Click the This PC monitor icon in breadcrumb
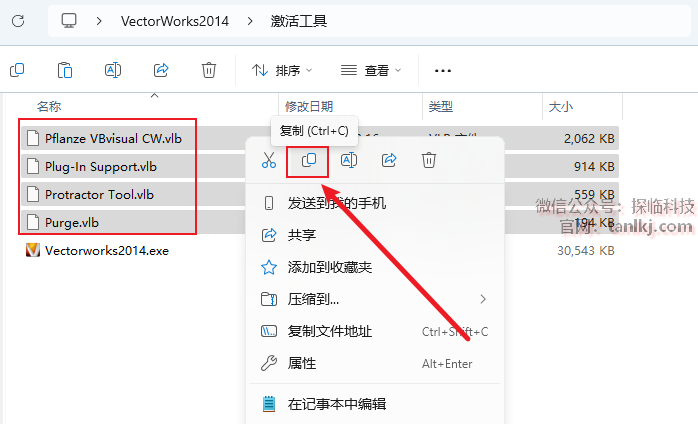This screenshot has width=698, height=424. (x=69, y=21)
